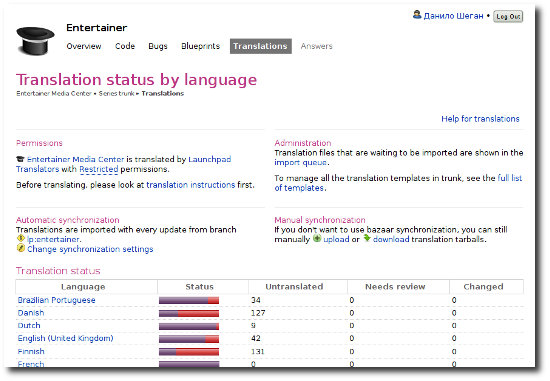This screenshot has height=381, width=550.
Task: Click the branch icon next to lp:entertainer
Action: click(20, 239)
